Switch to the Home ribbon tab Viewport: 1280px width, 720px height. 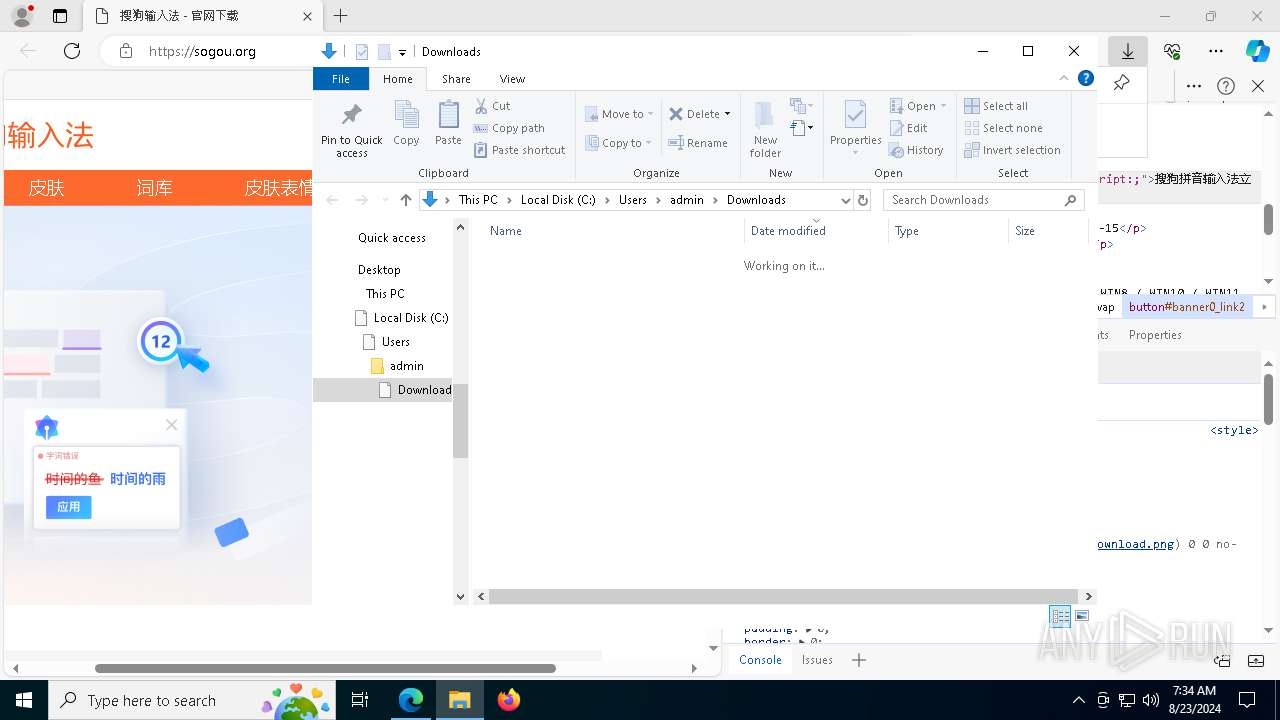point(397,79)
